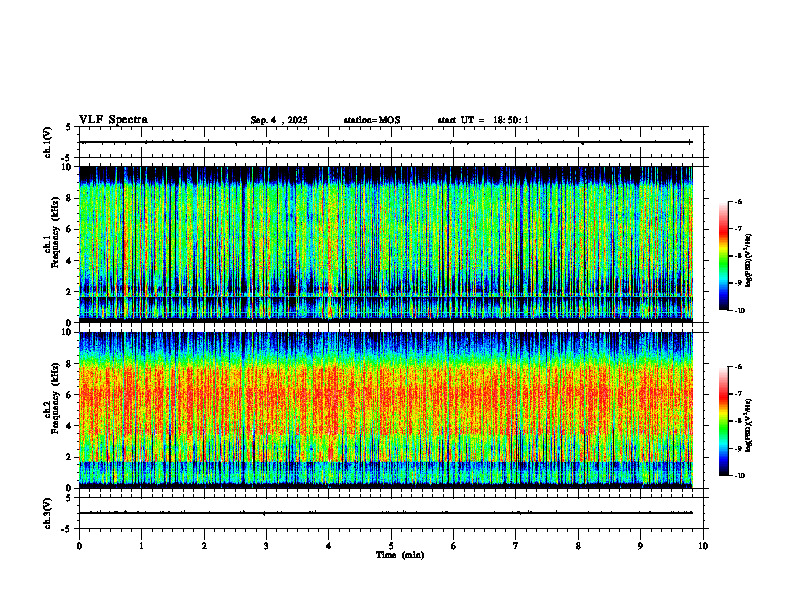Click the time axis tick label "5"
792x612 pixels.
click(391, 546)
